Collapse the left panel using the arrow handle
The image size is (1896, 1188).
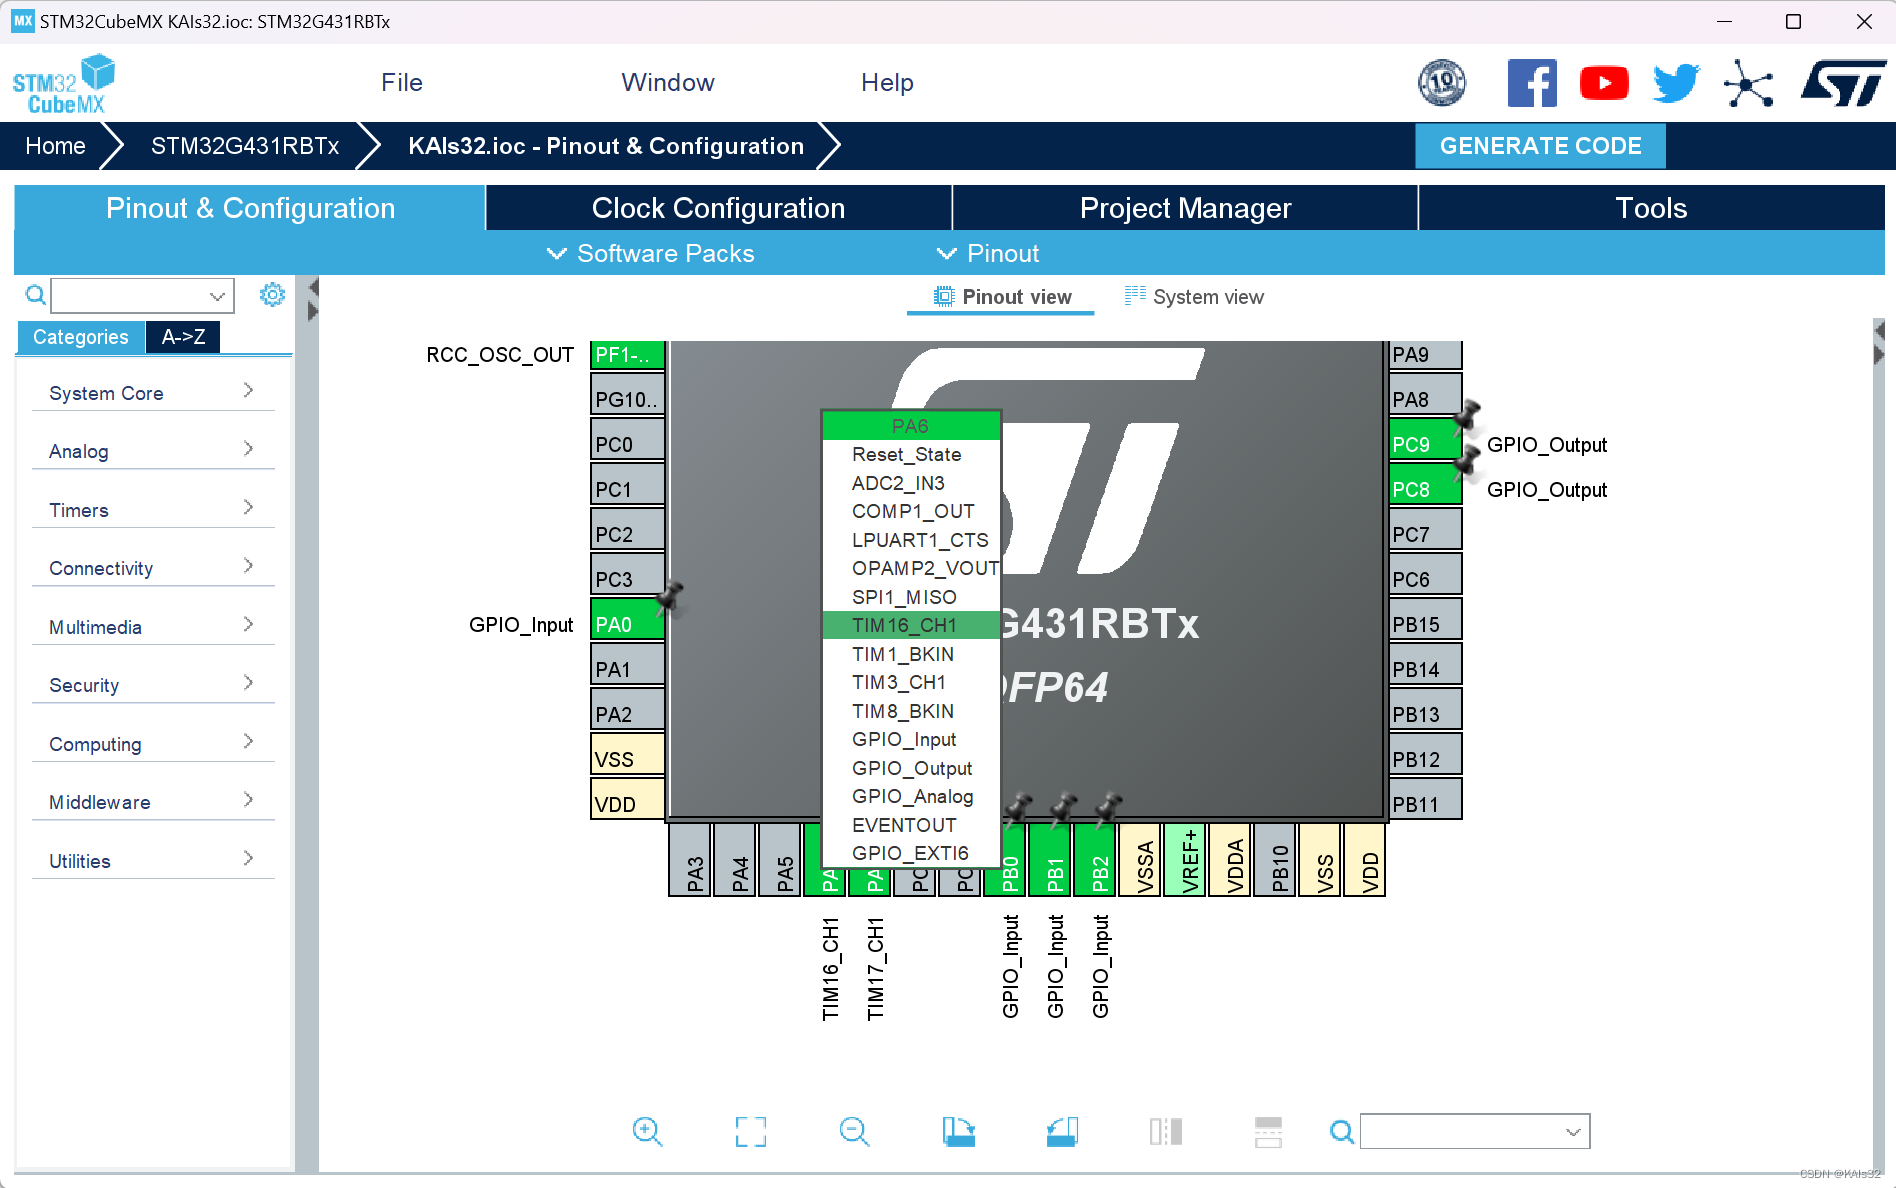pos(313,299)
